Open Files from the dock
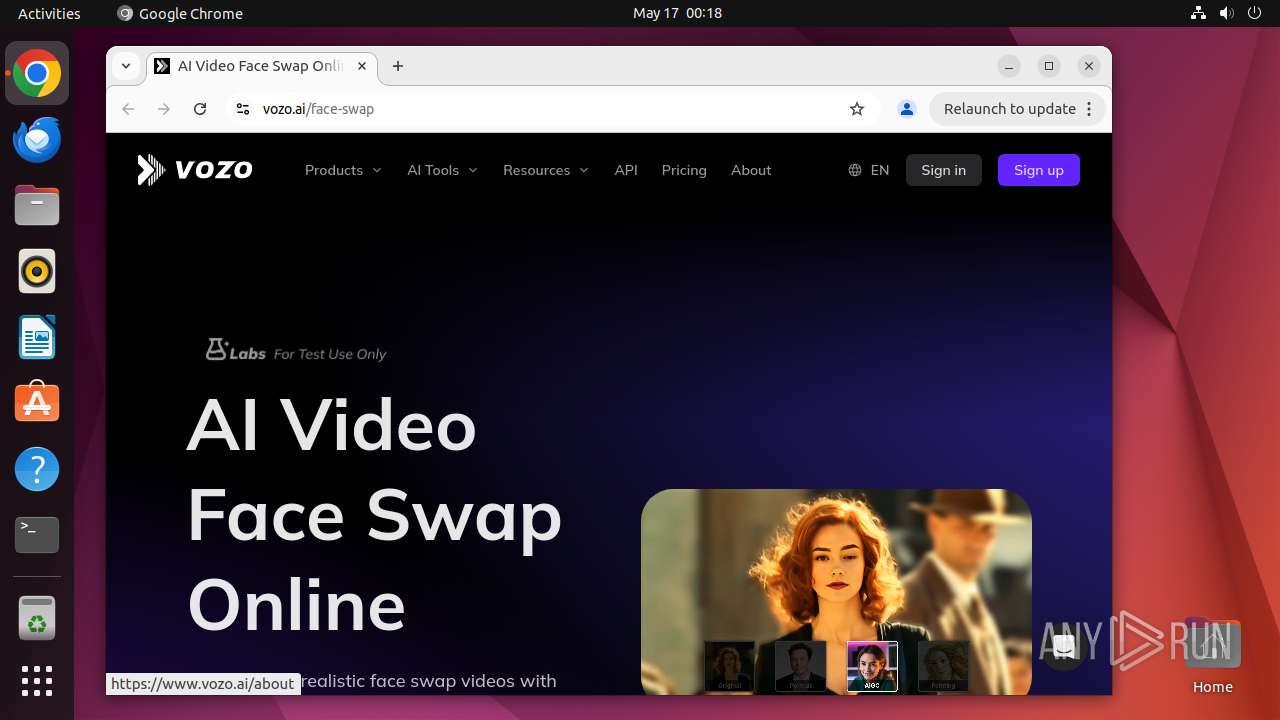Image resolution: width=1280 pixels, height=720 pixels. pyautogui.click(x=37, y=206)
